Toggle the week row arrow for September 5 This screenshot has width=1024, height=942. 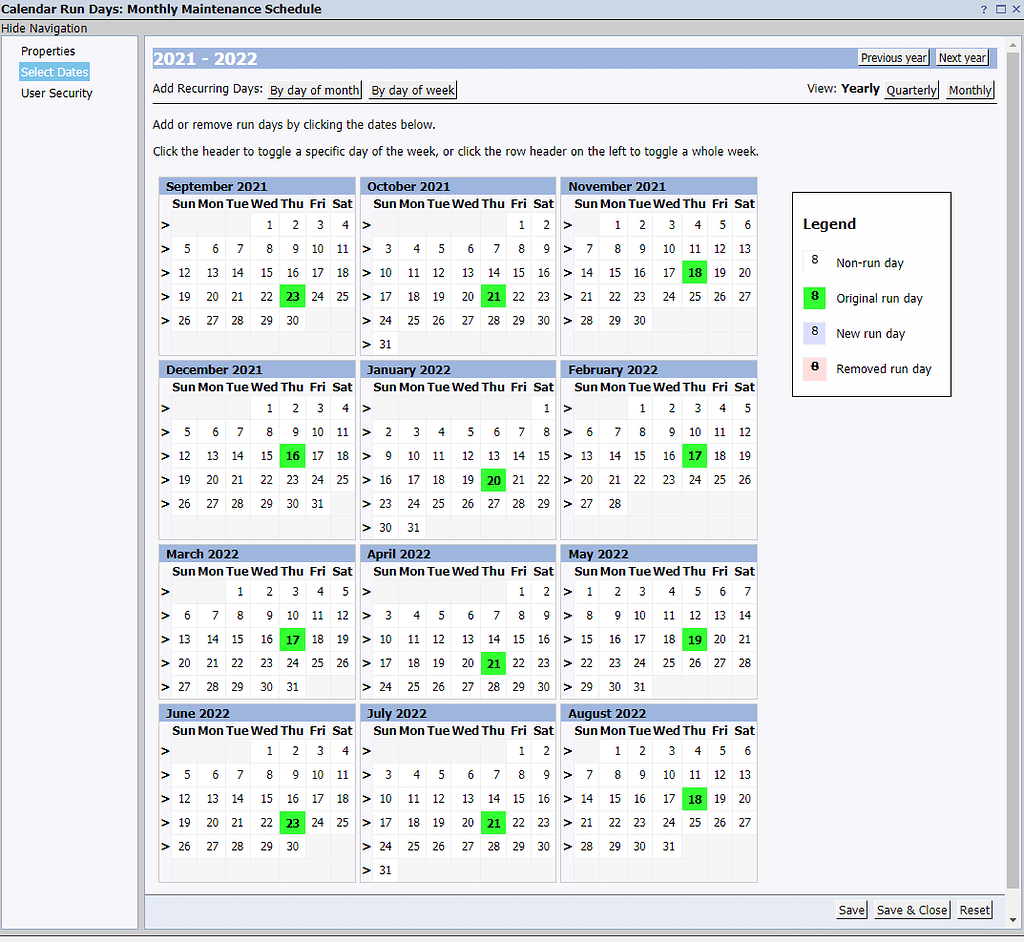165,249
